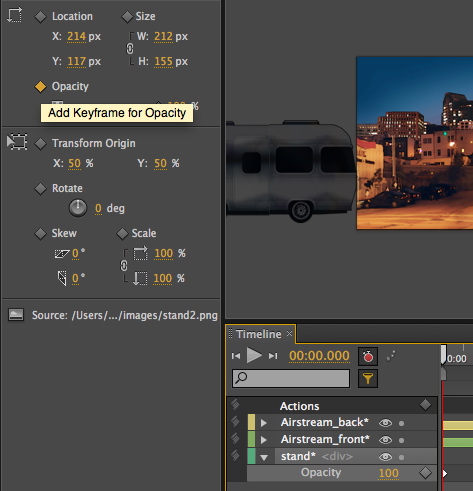Image resolution: width=473 pixels, height=491 pixels.
Task: Select the Timeline tab
Action: tap(259, 334)
